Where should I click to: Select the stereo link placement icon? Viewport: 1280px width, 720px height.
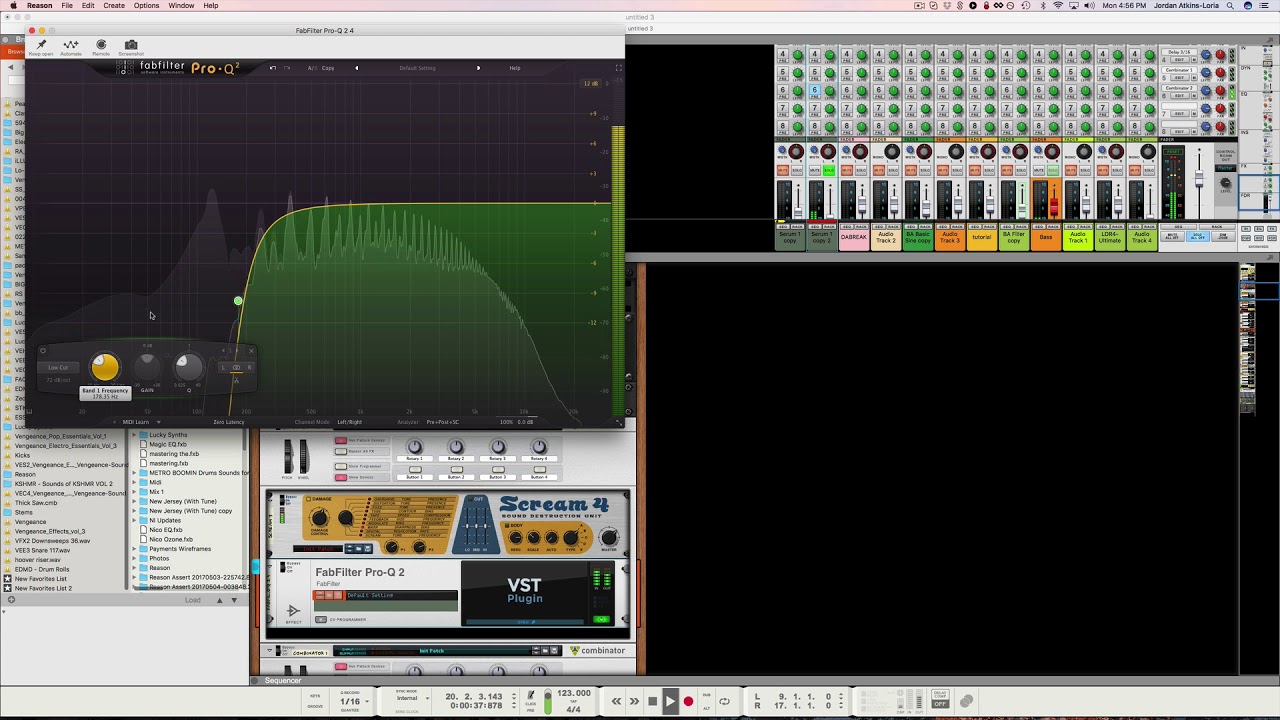pyautogui.click(x=237, y=367)
